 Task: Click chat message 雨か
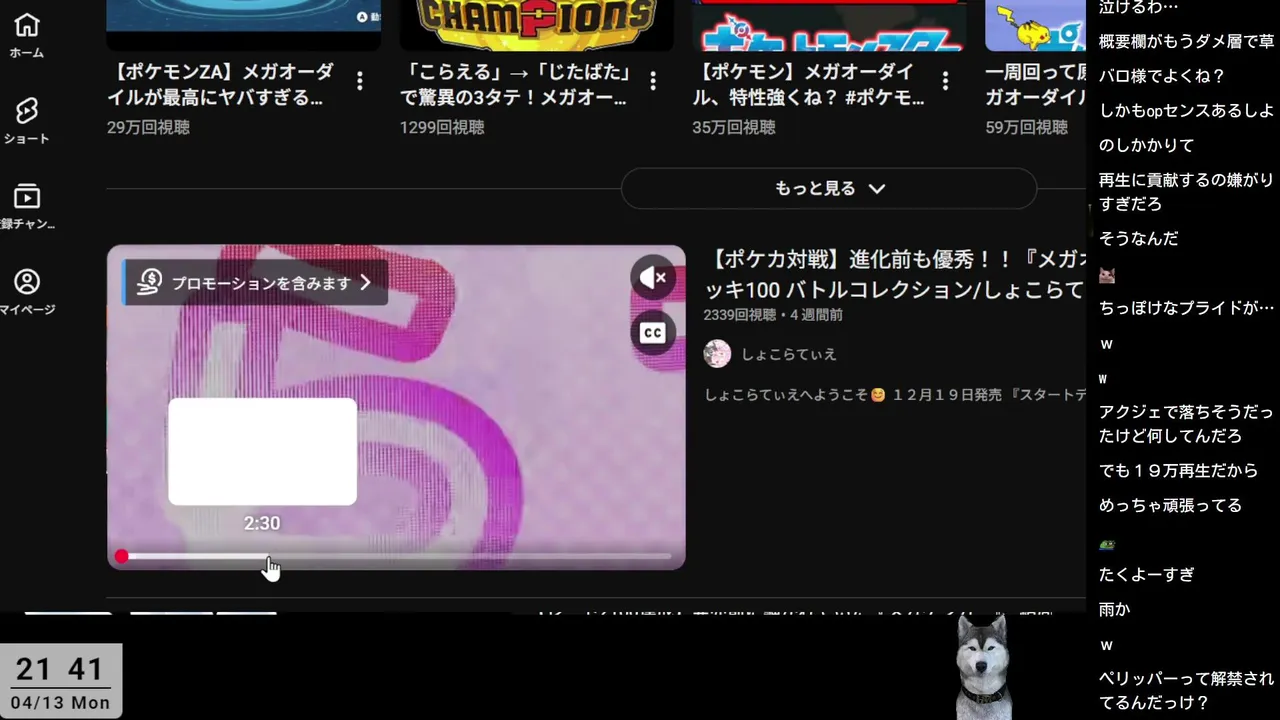pyautogui.click(x=1114, y=609)
